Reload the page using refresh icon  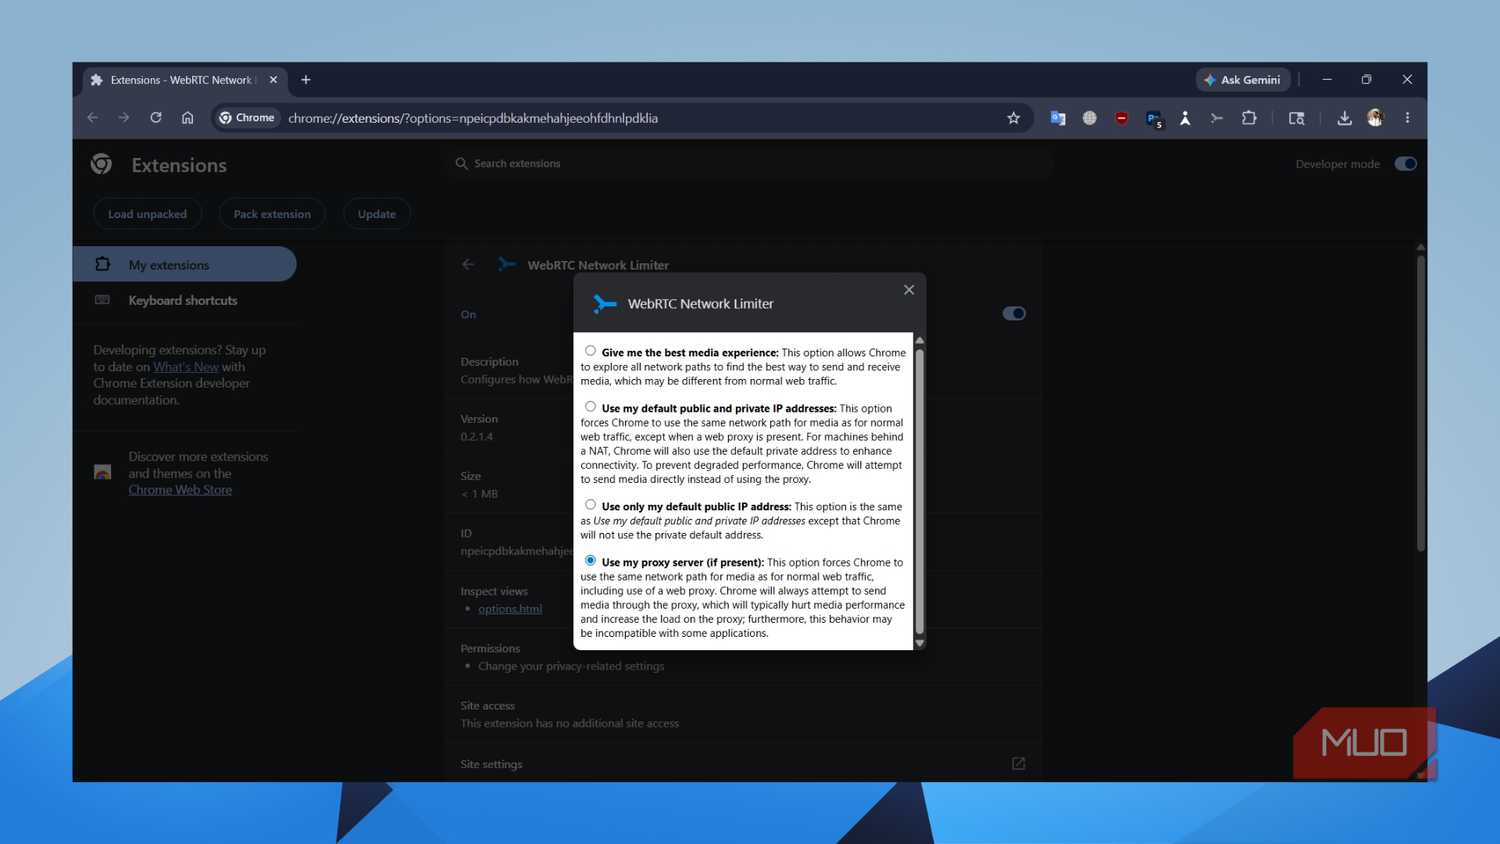(156, 118)
